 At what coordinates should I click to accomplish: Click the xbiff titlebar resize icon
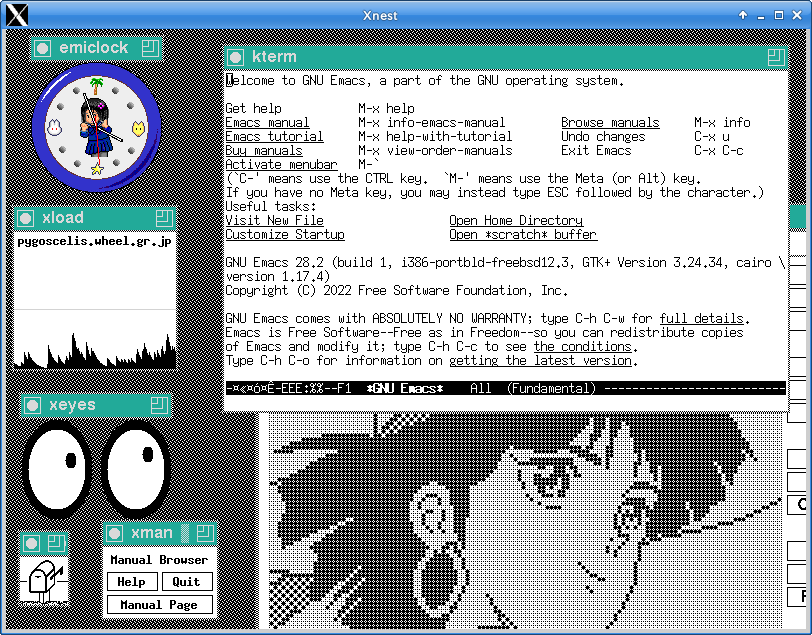point(56,543)
